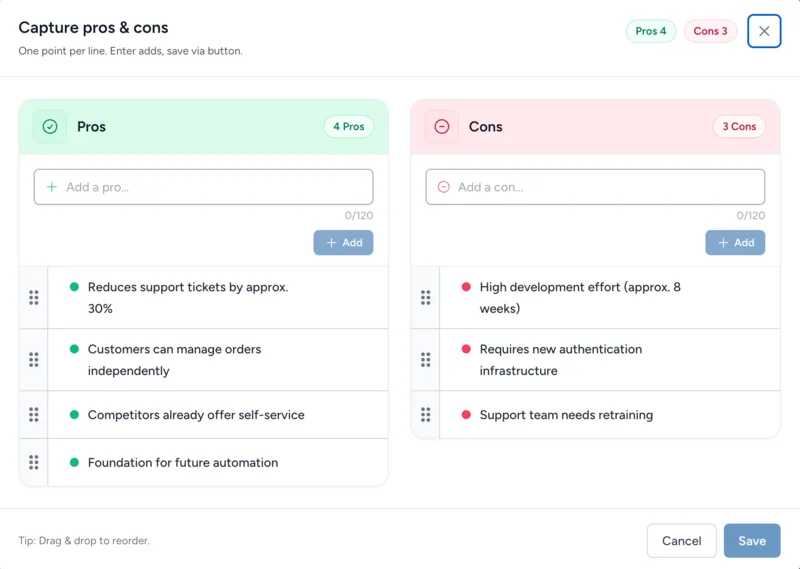Image resolution: width=800 pixels, height=569 pixels.
Task: Close the pros & cons dialog
Action: tap(764, 31)
